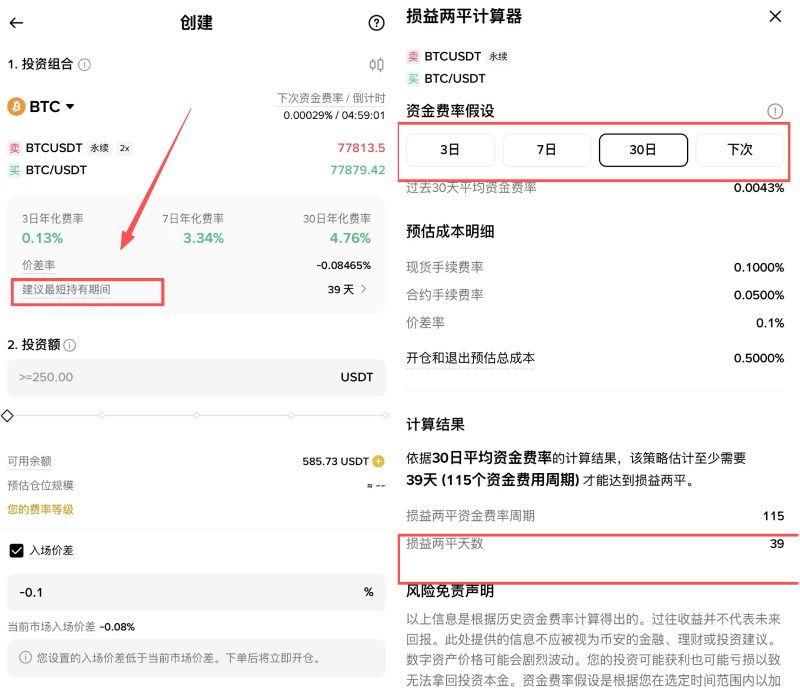The height and width of the screenshot is (698, 800).
Task: Click the -0.1 entry price spread field
Action: (100, 591)
